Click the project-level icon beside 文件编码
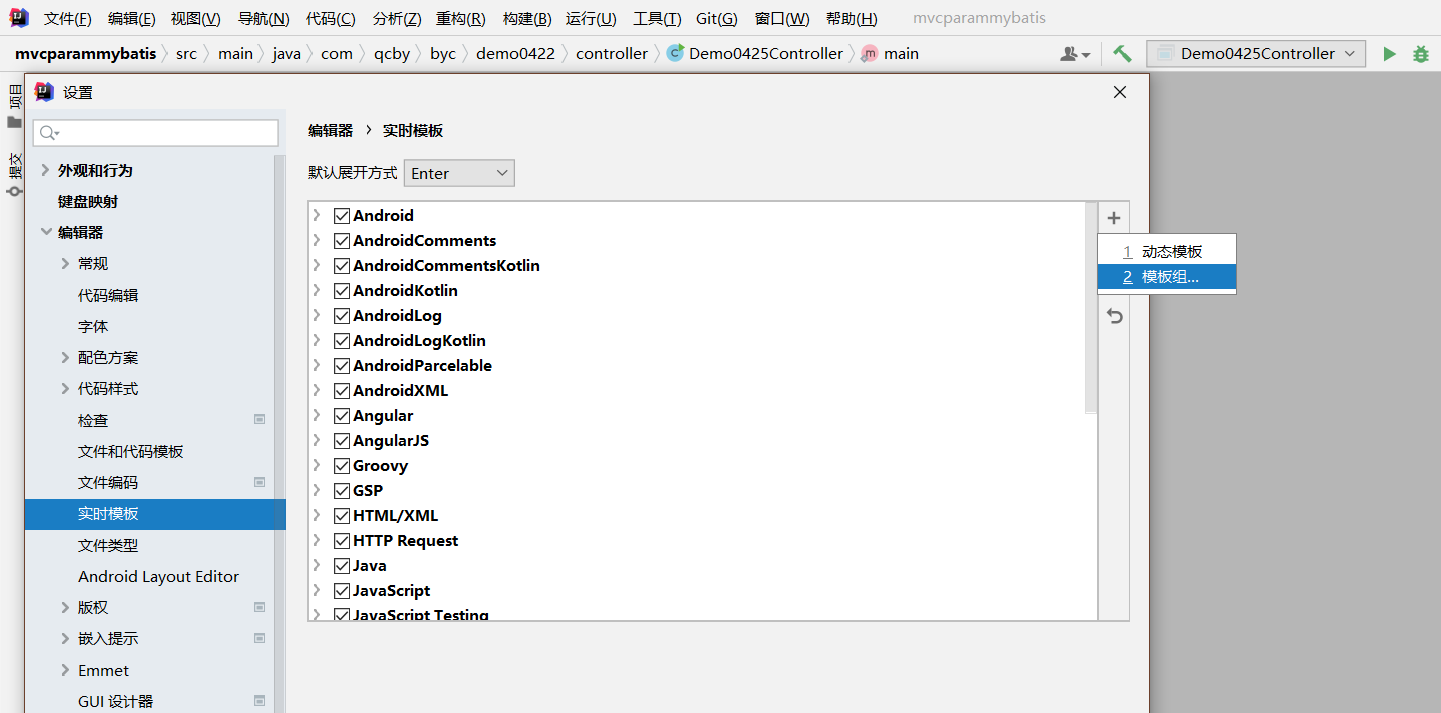The image size is (1441, 713). pos(259,482)
